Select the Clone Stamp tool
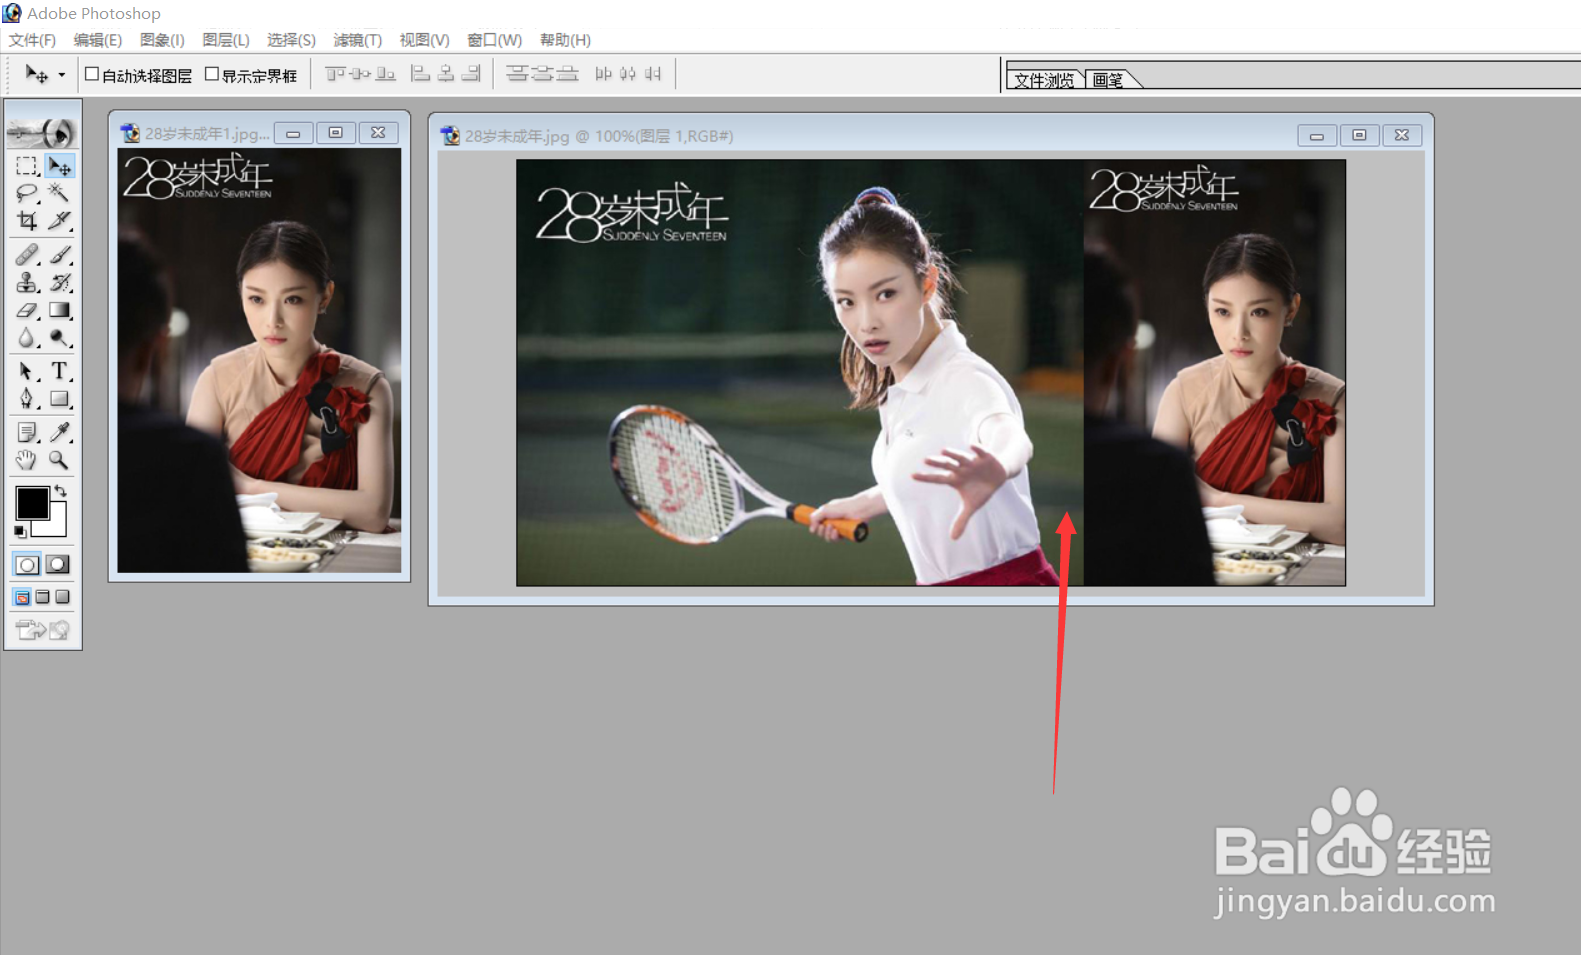This screenshot has height=955, width=1581. 27,283
